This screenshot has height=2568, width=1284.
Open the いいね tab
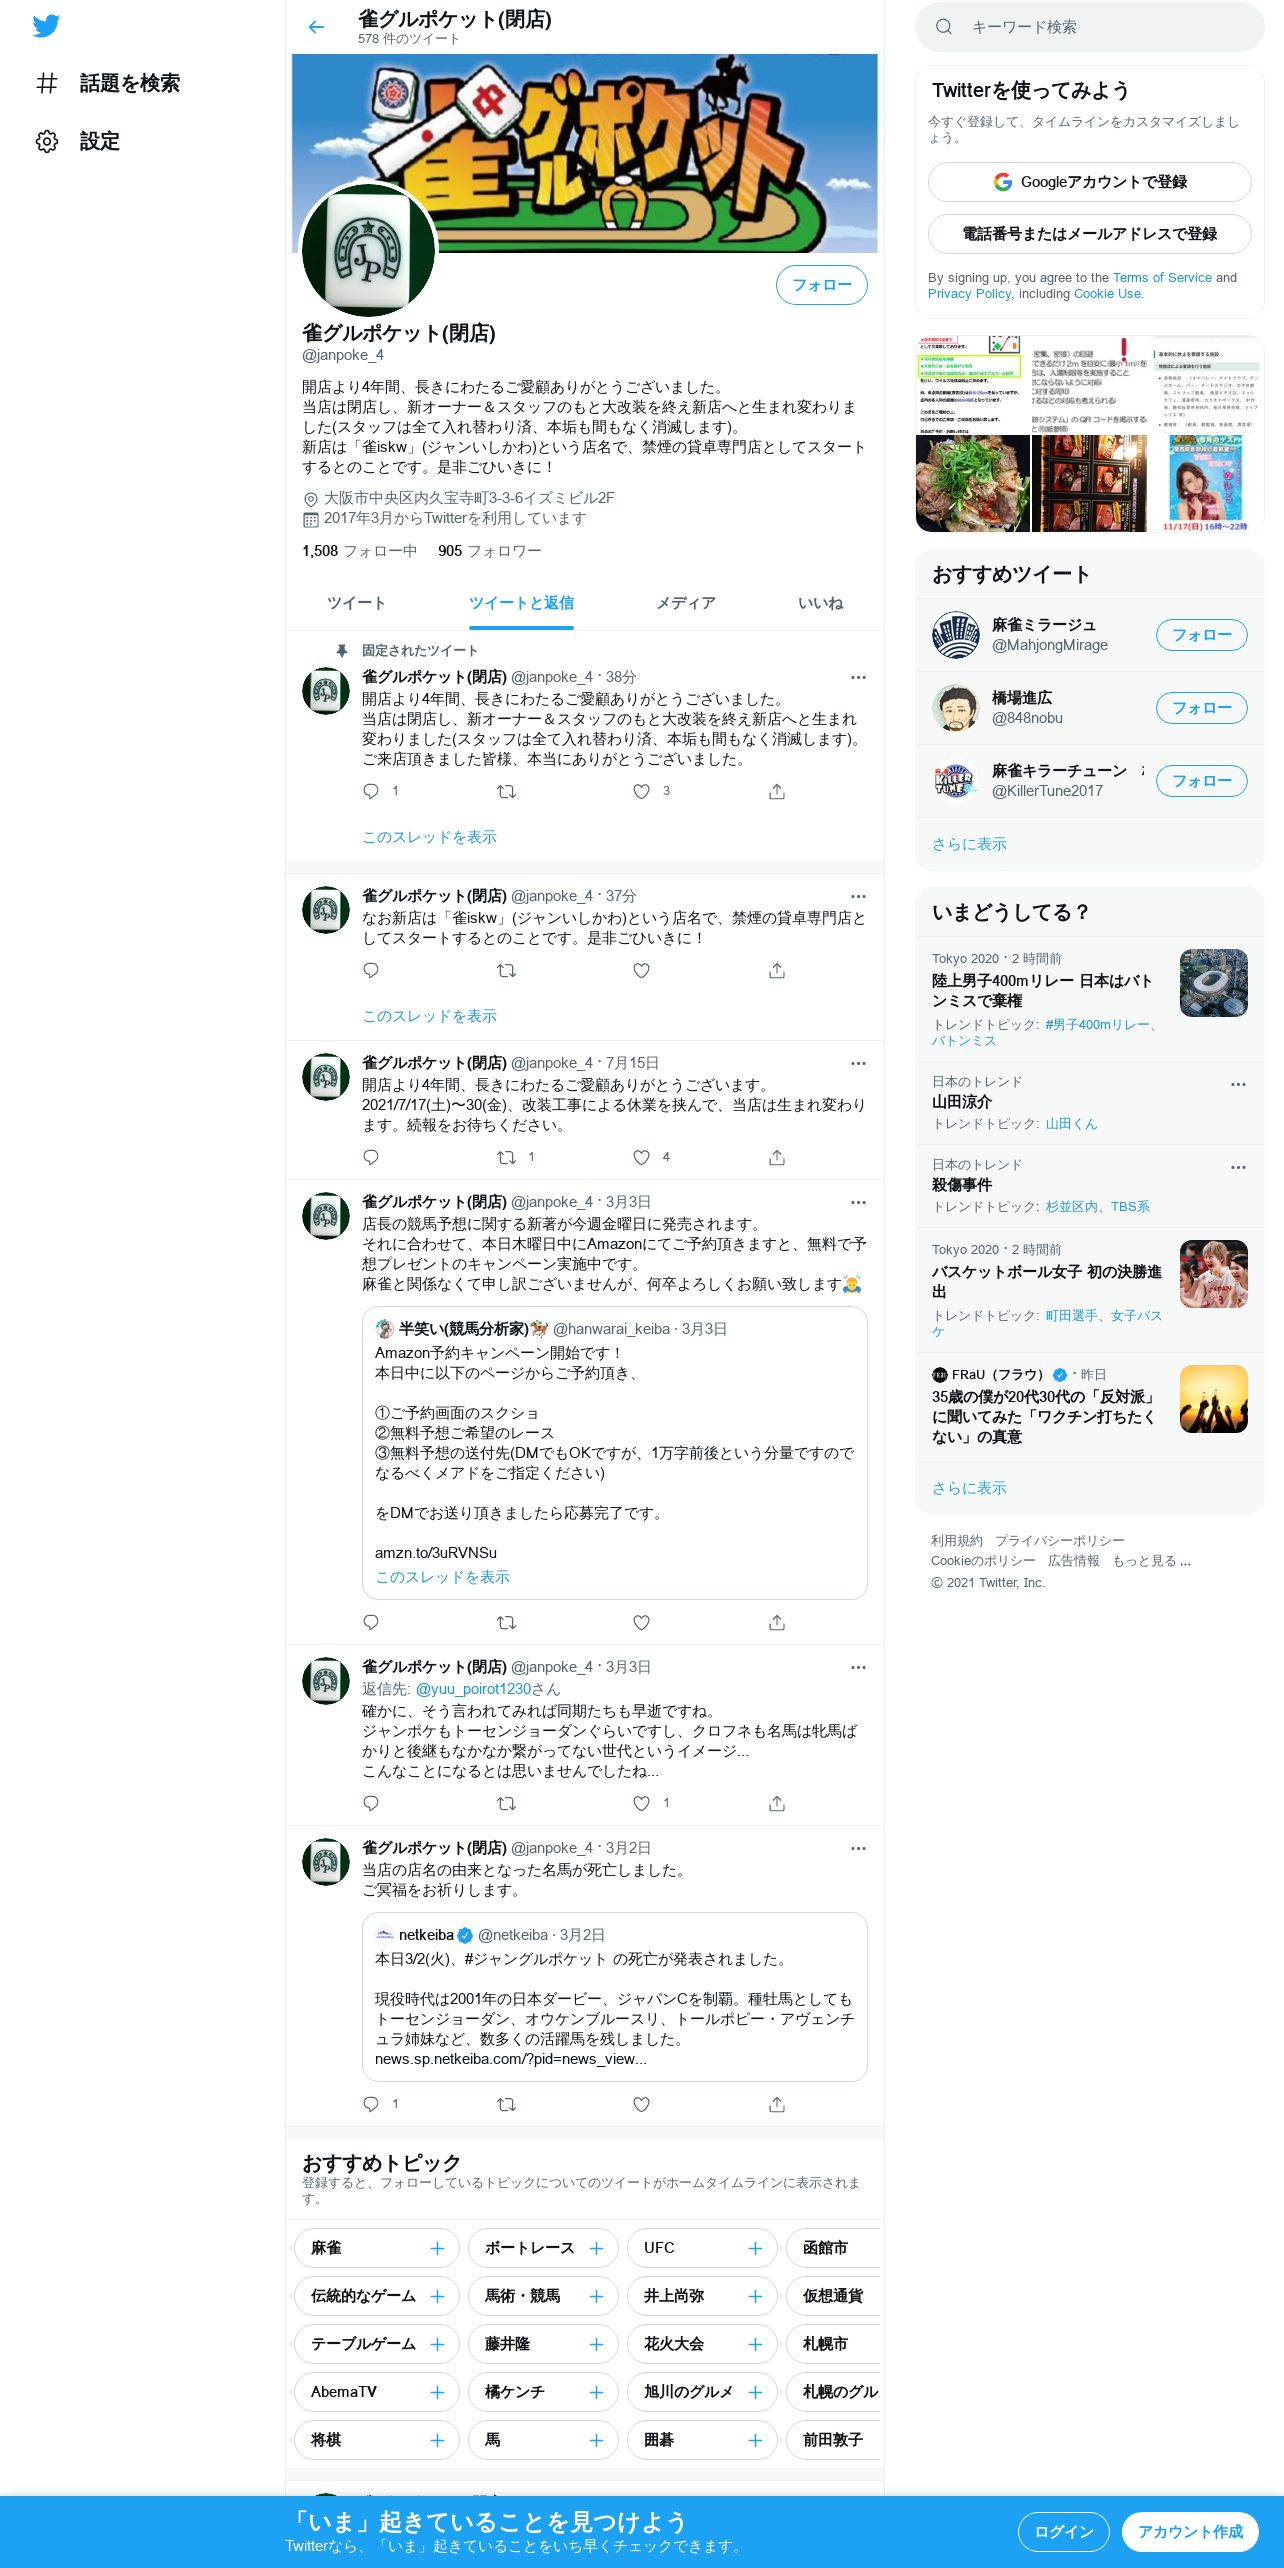coord(821,603)
